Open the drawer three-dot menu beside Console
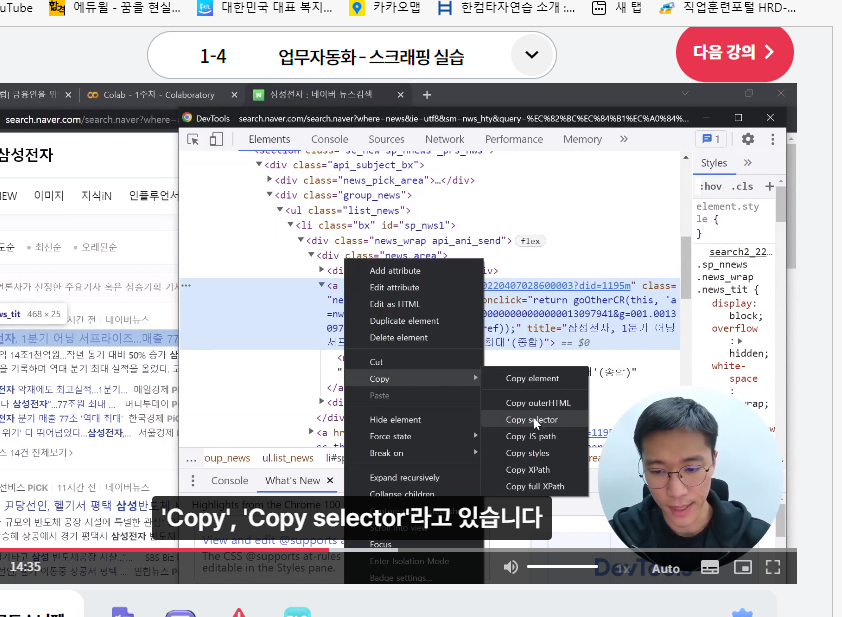This screenshot has width=842, height=617. 193,481
